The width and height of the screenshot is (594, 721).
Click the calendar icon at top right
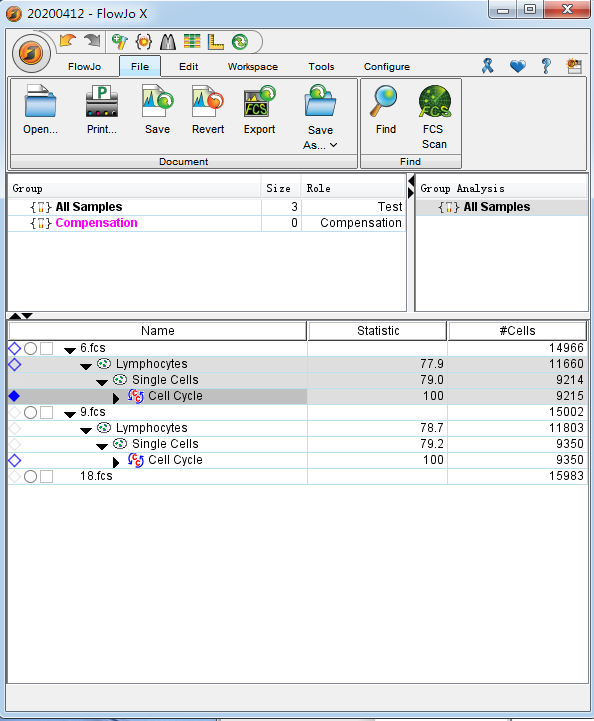(x=574, y=66)
